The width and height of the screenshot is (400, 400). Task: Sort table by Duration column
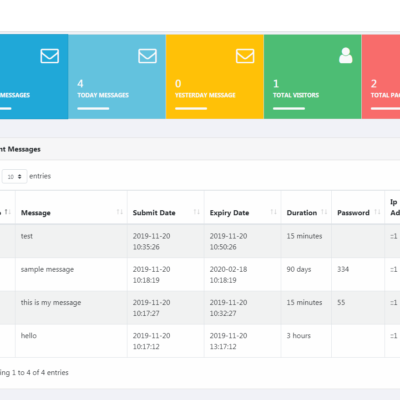click(x=324, y=212)
